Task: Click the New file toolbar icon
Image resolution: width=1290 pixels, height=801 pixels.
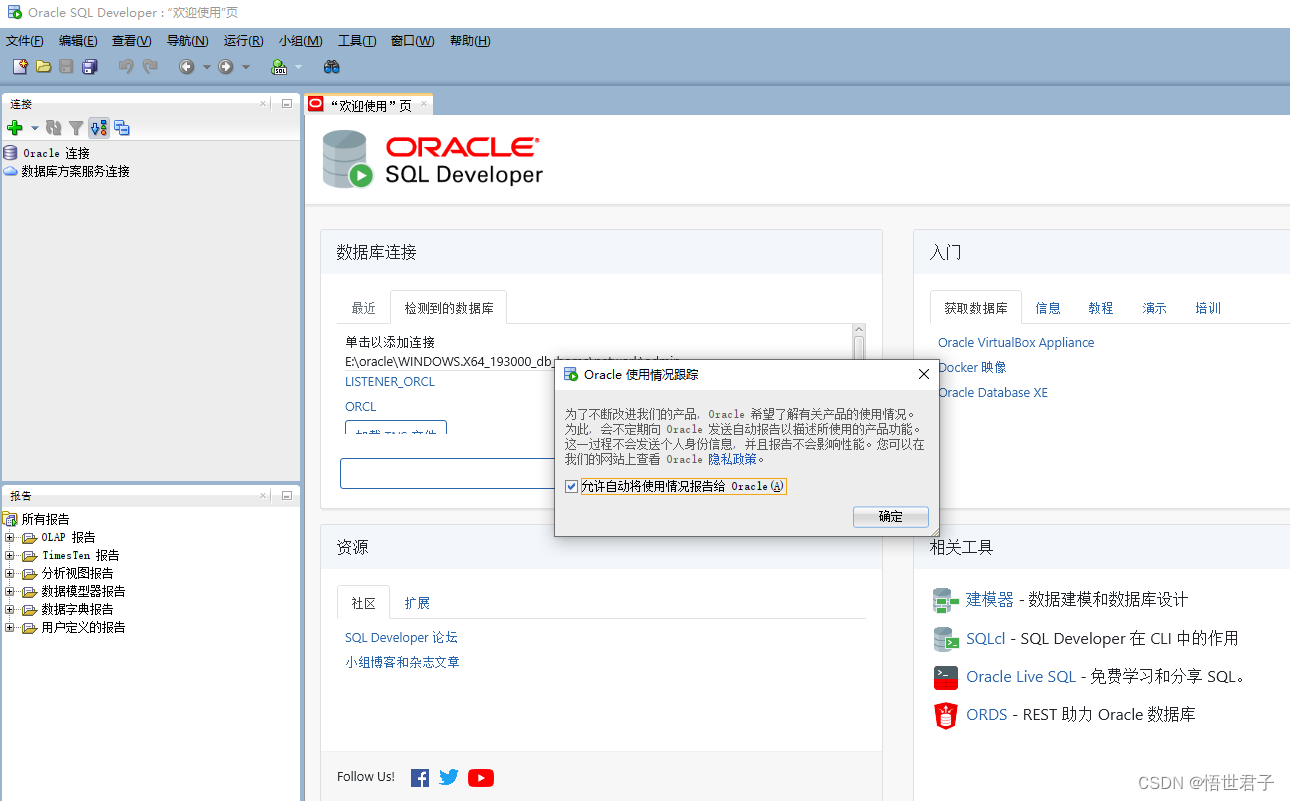Action: click(x=20, y=66)
